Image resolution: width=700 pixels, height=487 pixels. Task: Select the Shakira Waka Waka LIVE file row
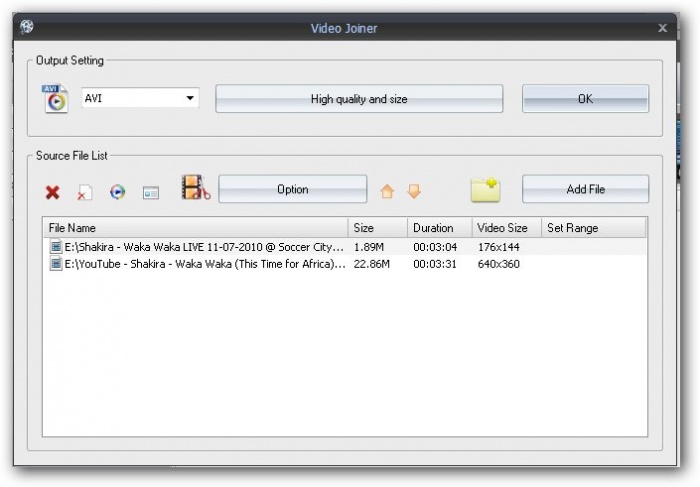[x=345, y=247]
